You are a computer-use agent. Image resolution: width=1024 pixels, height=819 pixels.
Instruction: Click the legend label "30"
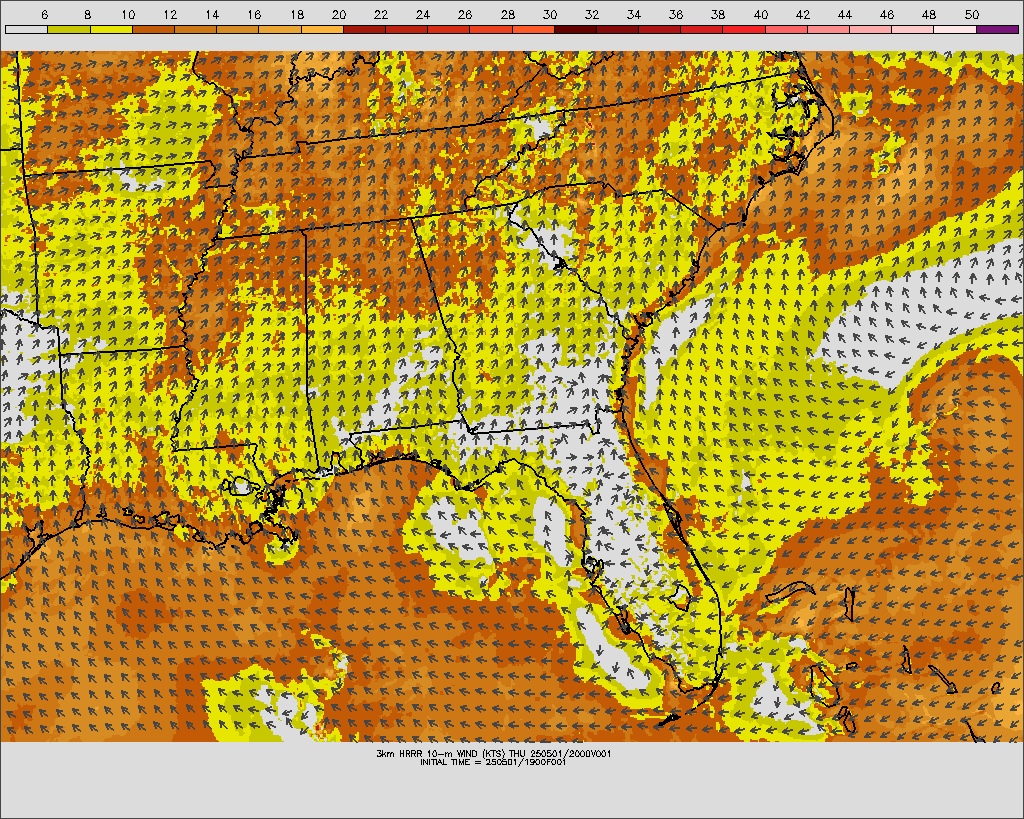pos(550,15)
